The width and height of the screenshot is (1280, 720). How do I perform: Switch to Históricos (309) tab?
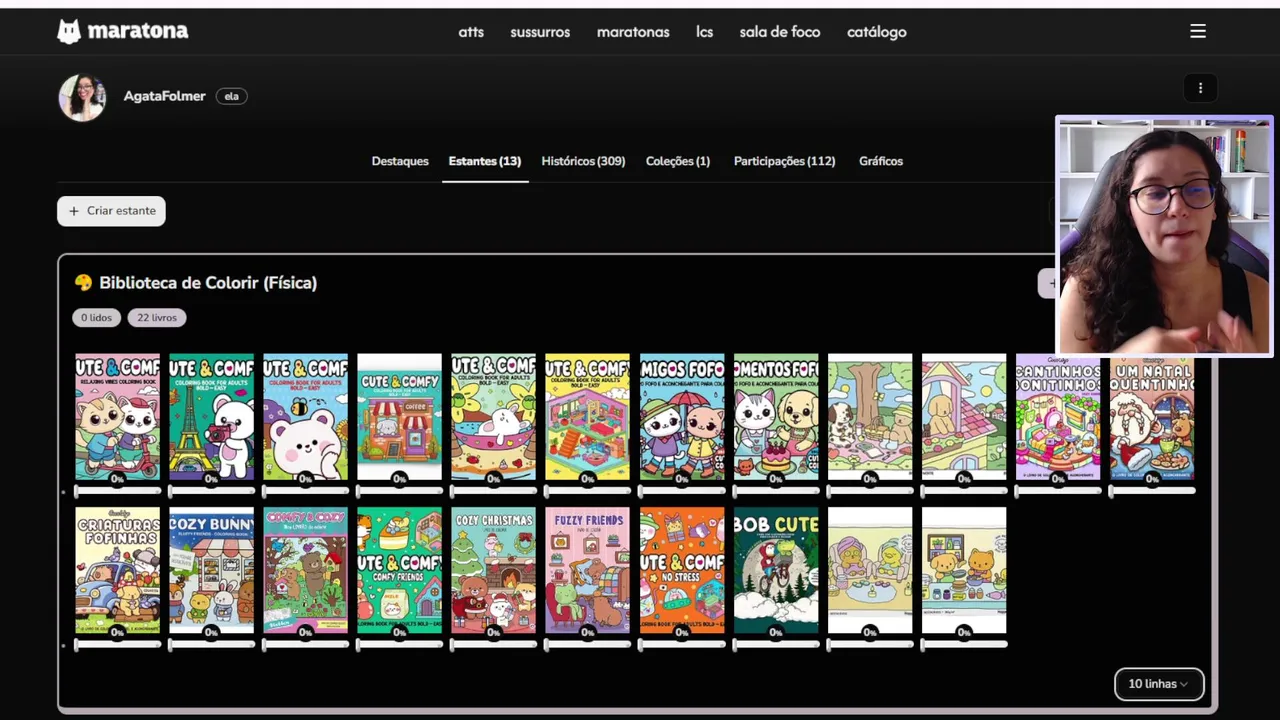[x=583, y=161]
